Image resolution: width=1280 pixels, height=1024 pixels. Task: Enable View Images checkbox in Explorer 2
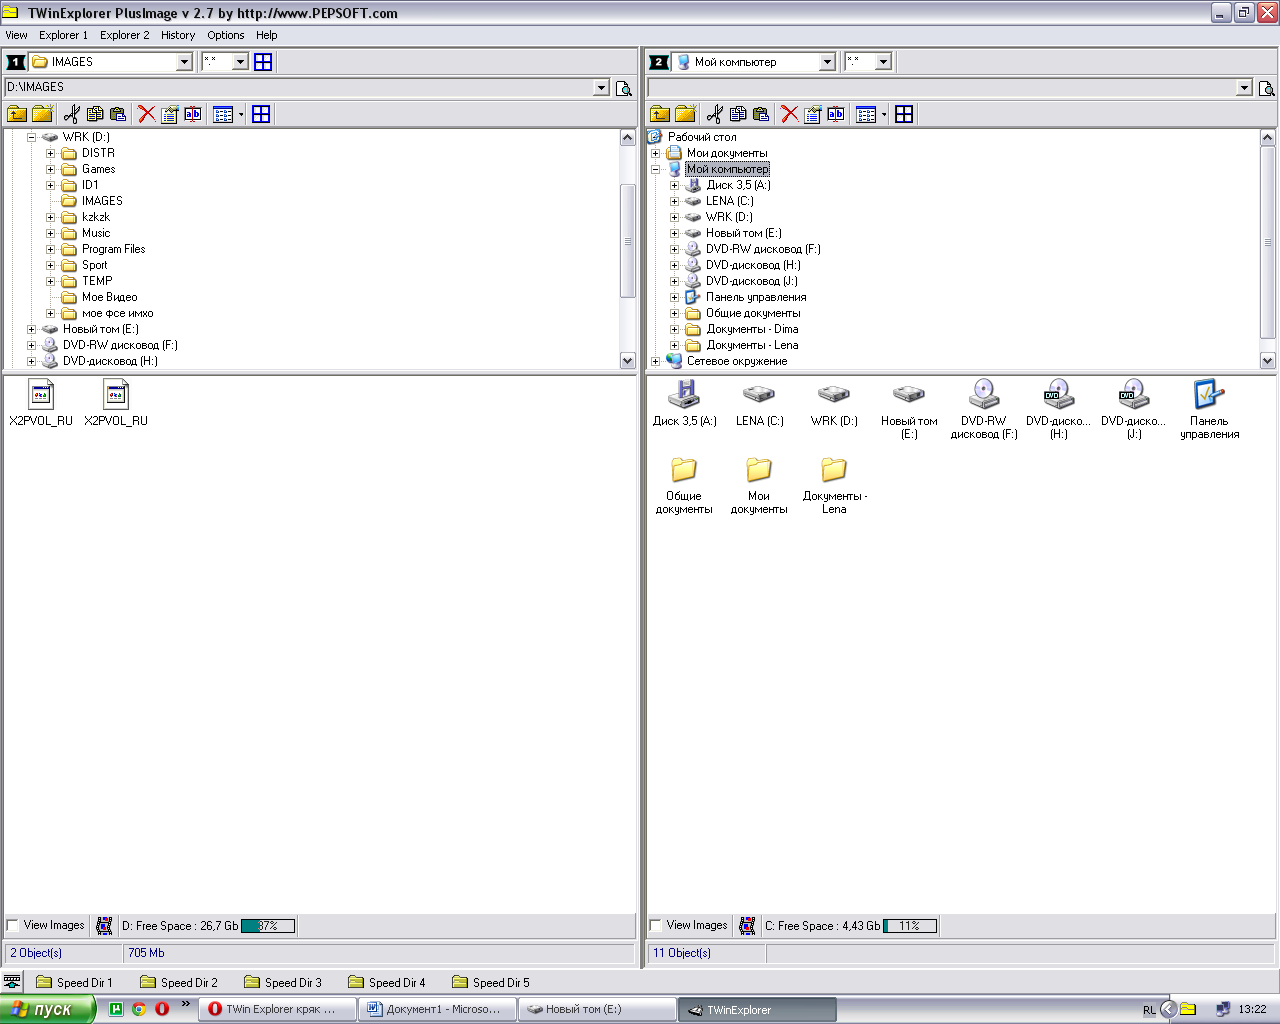[x=656, y=925]
